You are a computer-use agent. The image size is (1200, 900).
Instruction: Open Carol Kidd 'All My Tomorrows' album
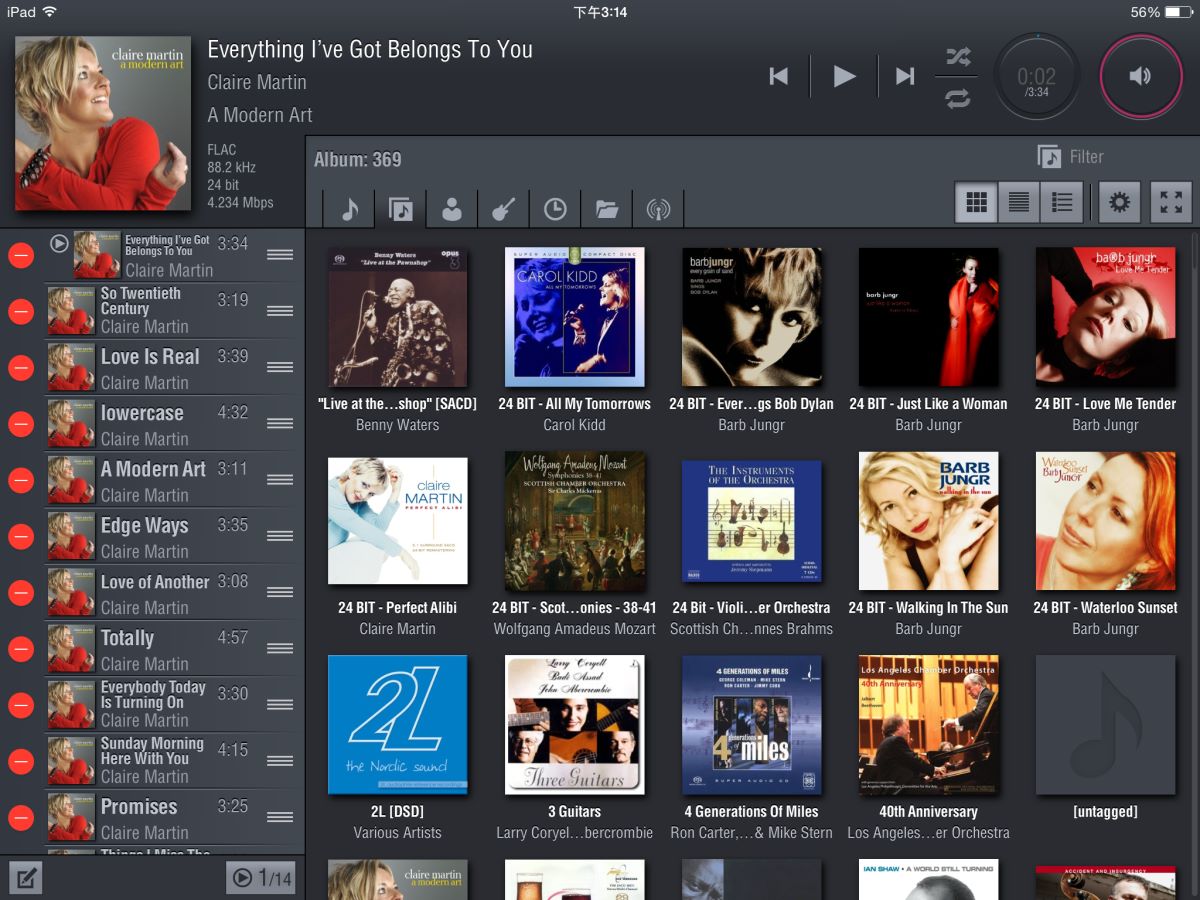coord(574,317)
